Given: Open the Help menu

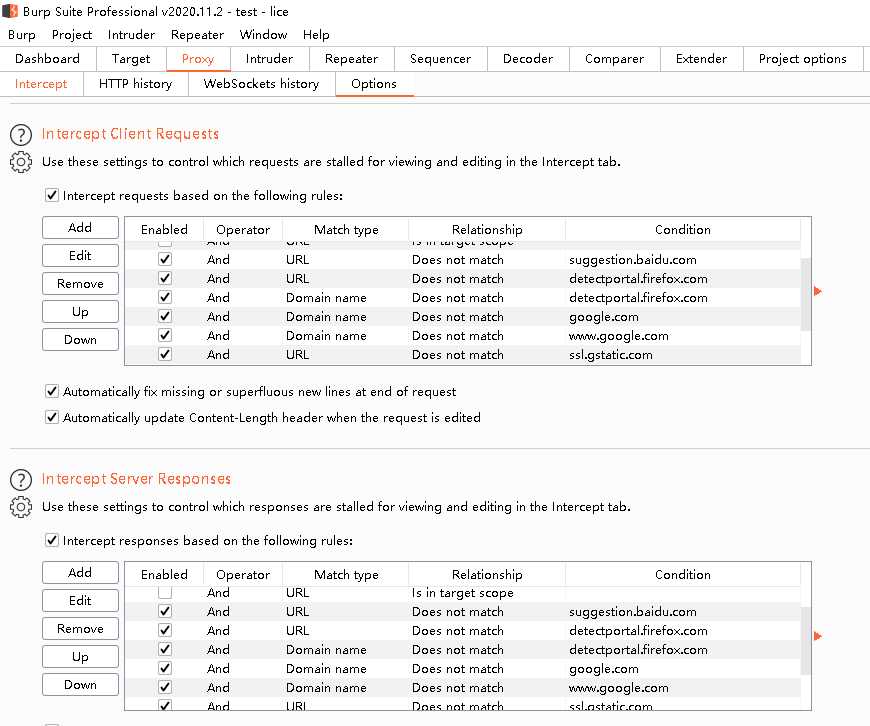Looking at the screenshot, I should tap(316, 34).
